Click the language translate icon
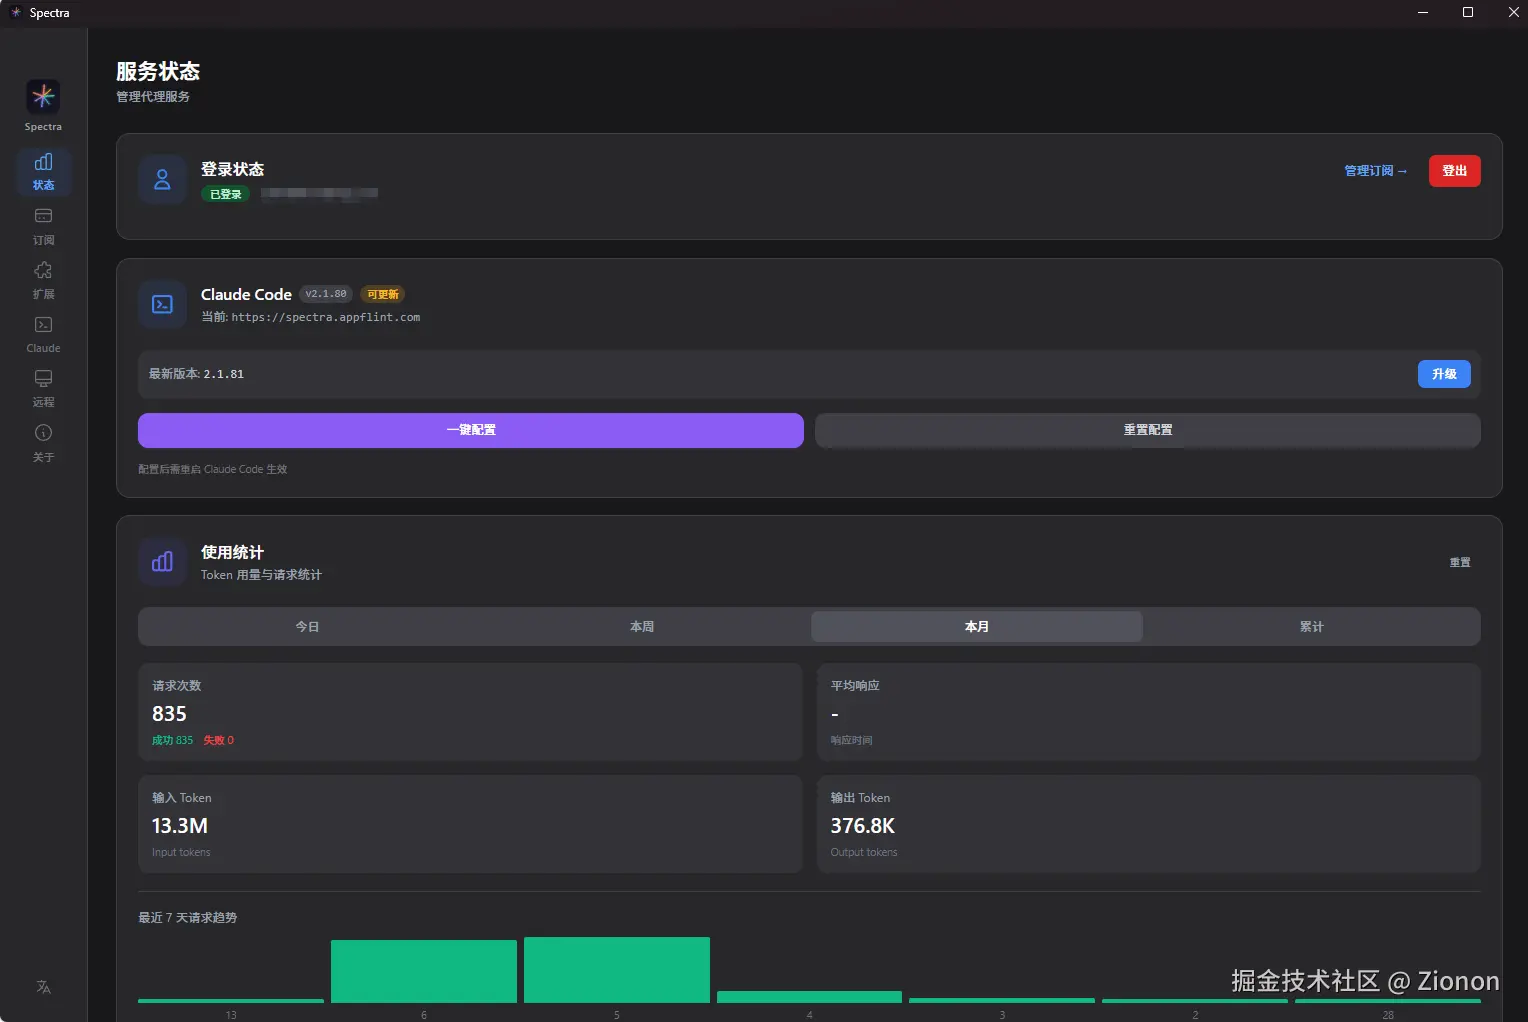The image size is (1528, 1022). pyautogui.click(x=43, y=987)
